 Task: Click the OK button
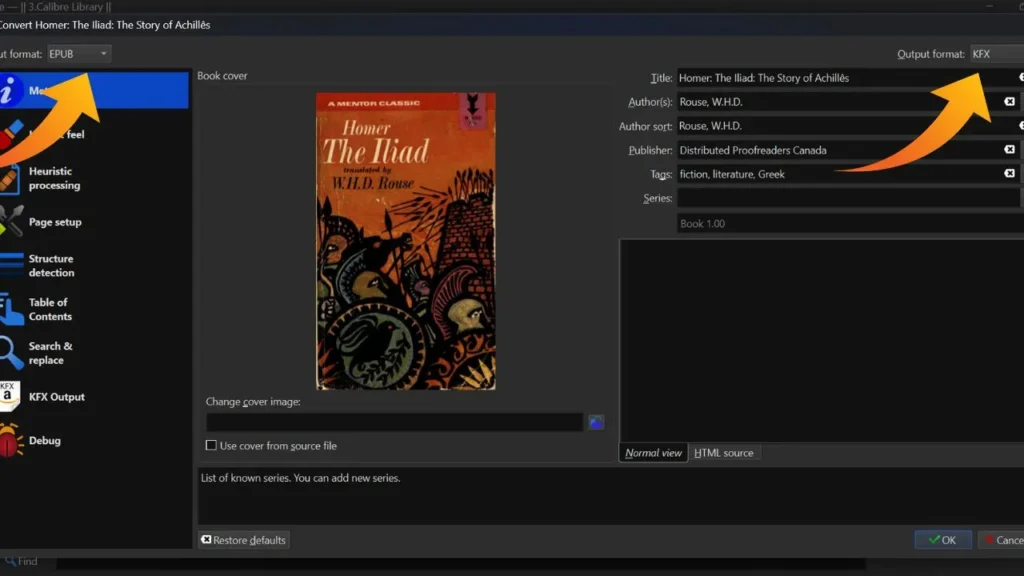click(943, 540)
